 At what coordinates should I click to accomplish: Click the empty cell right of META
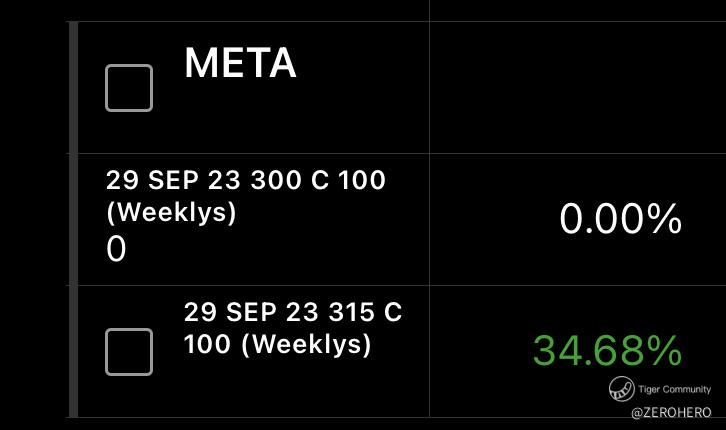coord(577,88)
